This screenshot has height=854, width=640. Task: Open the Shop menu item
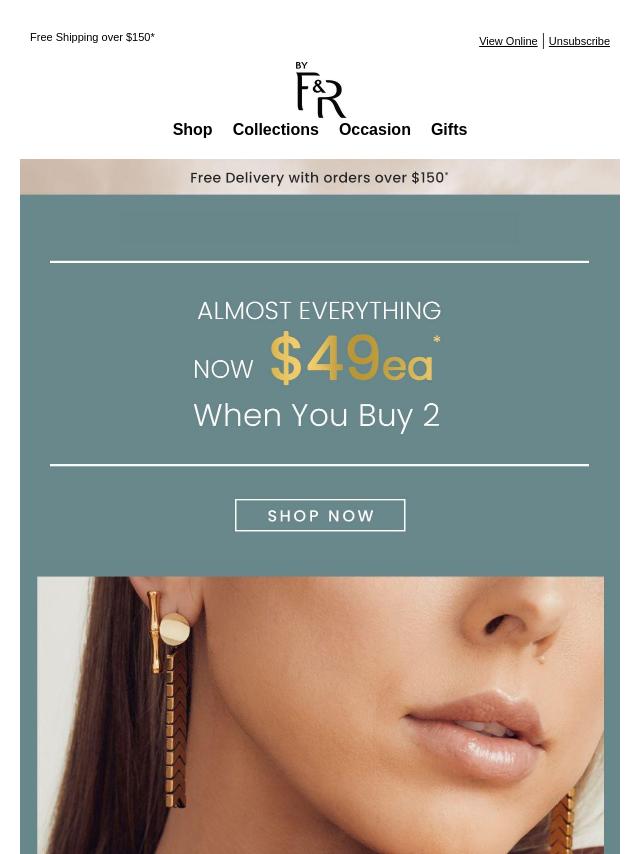(192, 130)
